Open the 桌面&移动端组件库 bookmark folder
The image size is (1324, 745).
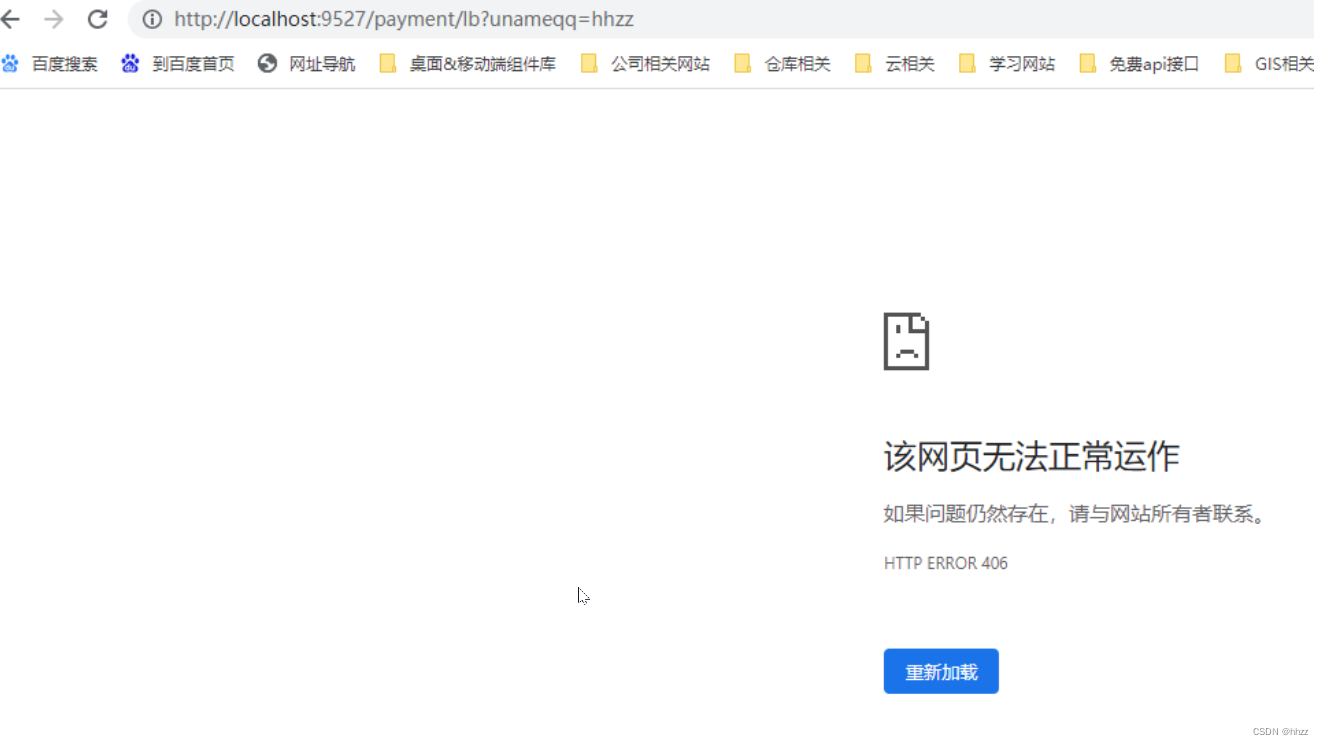click(468, 64)
